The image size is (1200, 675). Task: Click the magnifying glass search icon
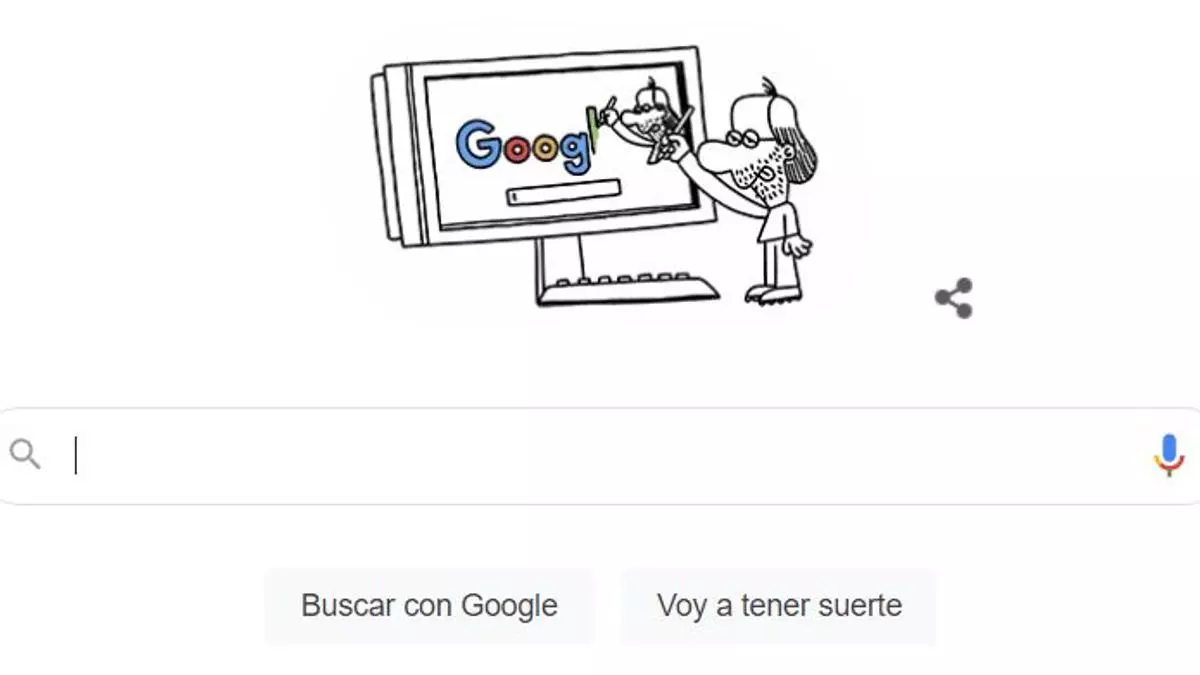pos(25,454)
